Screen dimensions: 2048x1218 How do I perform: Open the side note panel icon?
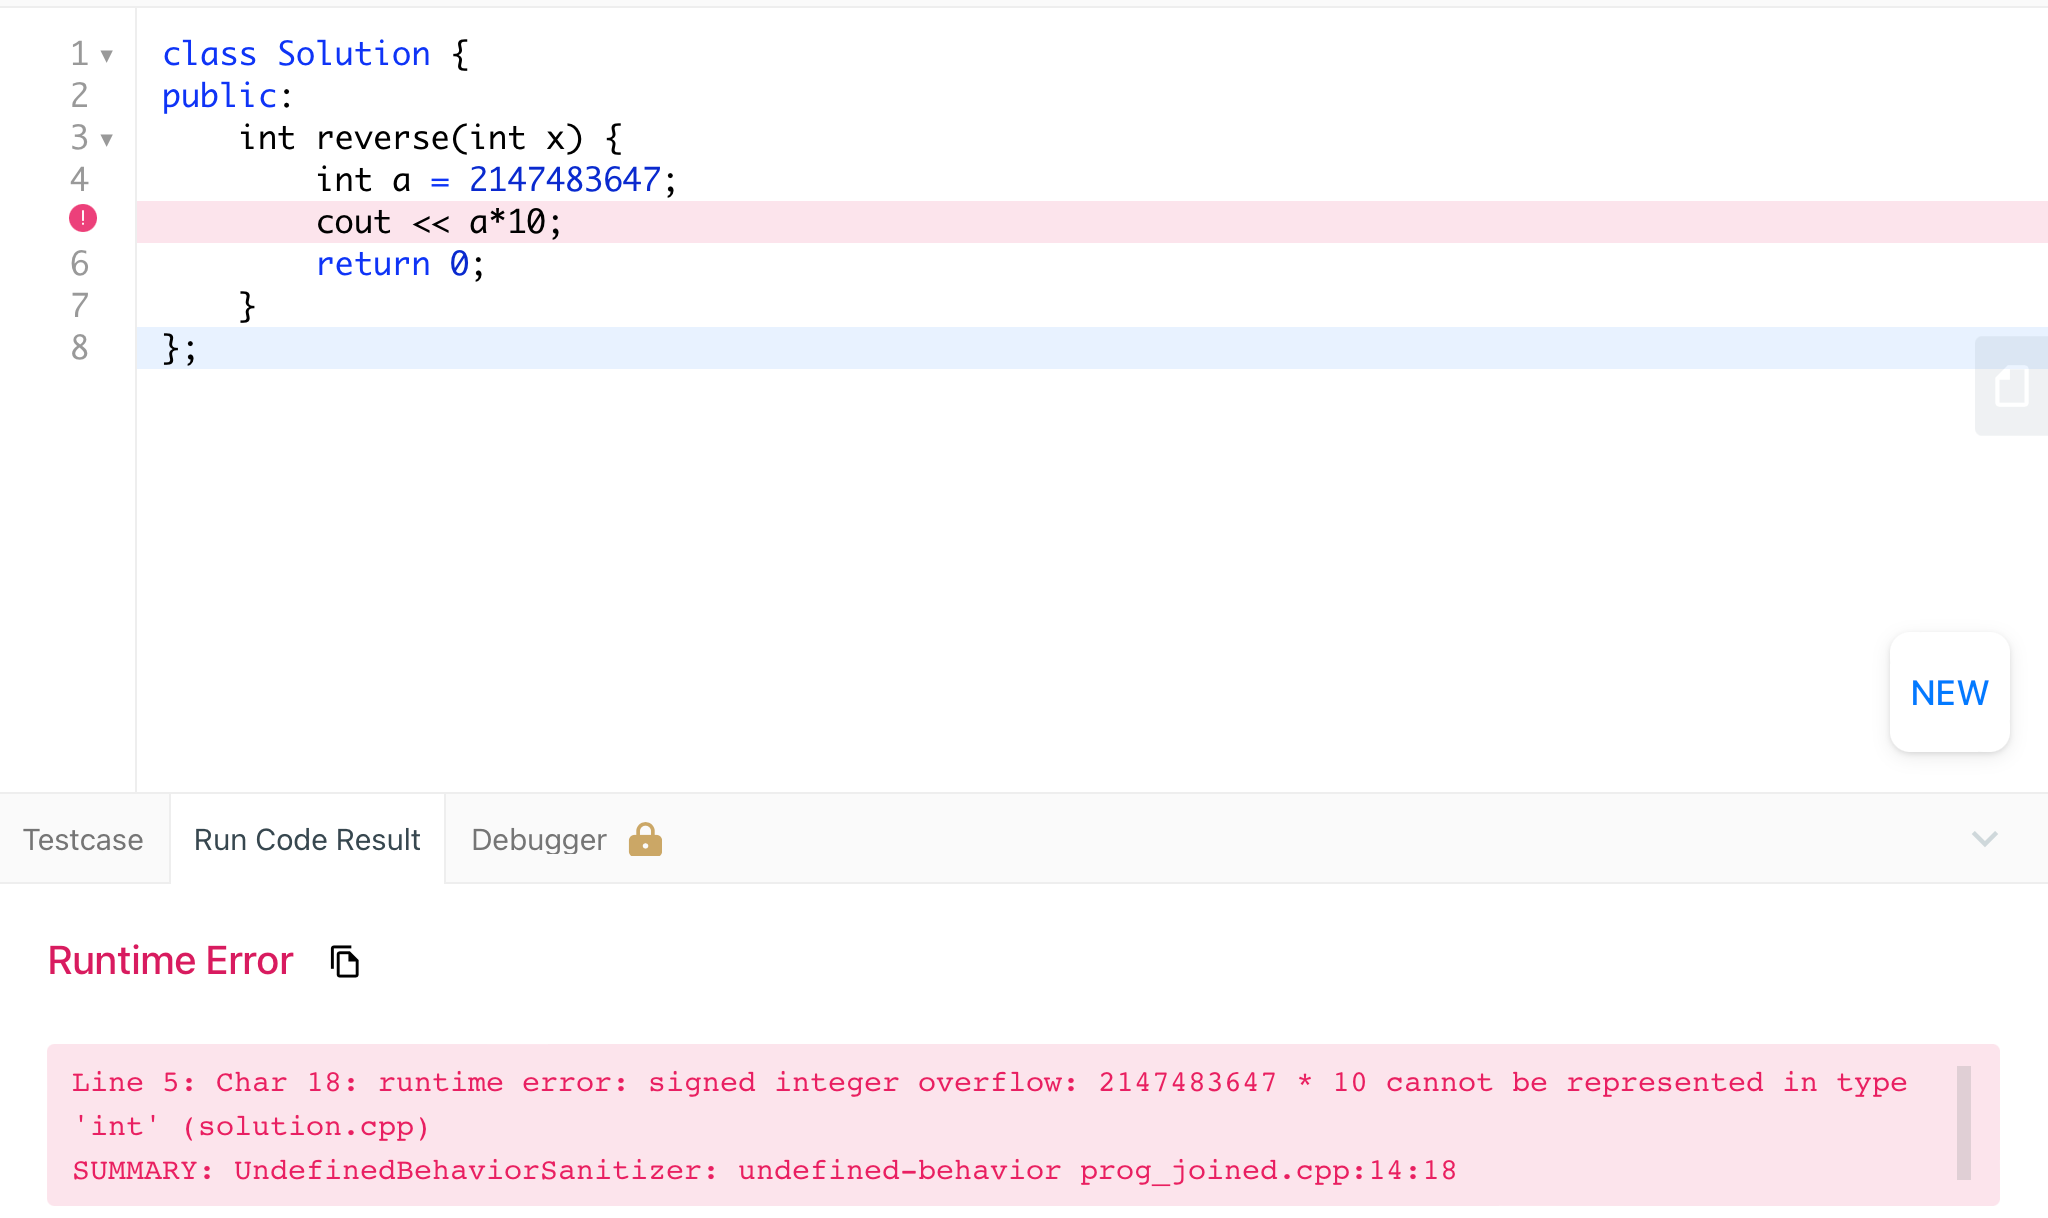click(2011, 386)
